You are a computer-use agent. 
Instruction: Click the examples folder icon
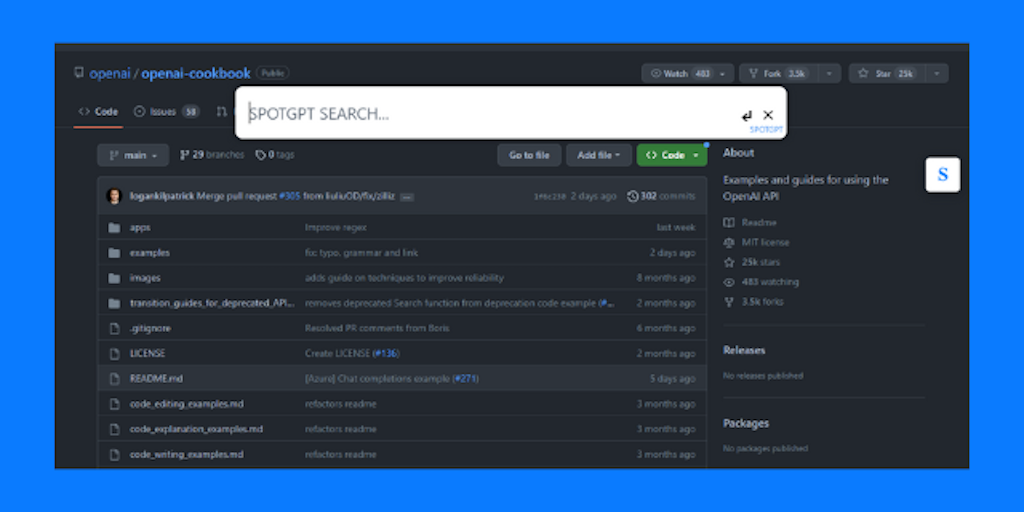114,253
